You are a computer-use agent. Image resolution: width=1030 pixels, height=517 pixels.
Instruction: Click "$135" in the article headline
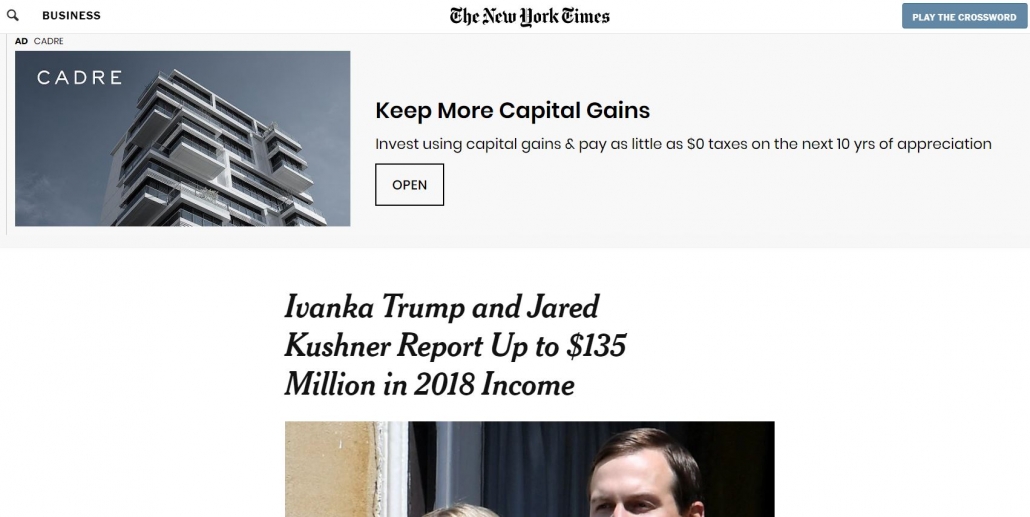[x=595, y=345]
